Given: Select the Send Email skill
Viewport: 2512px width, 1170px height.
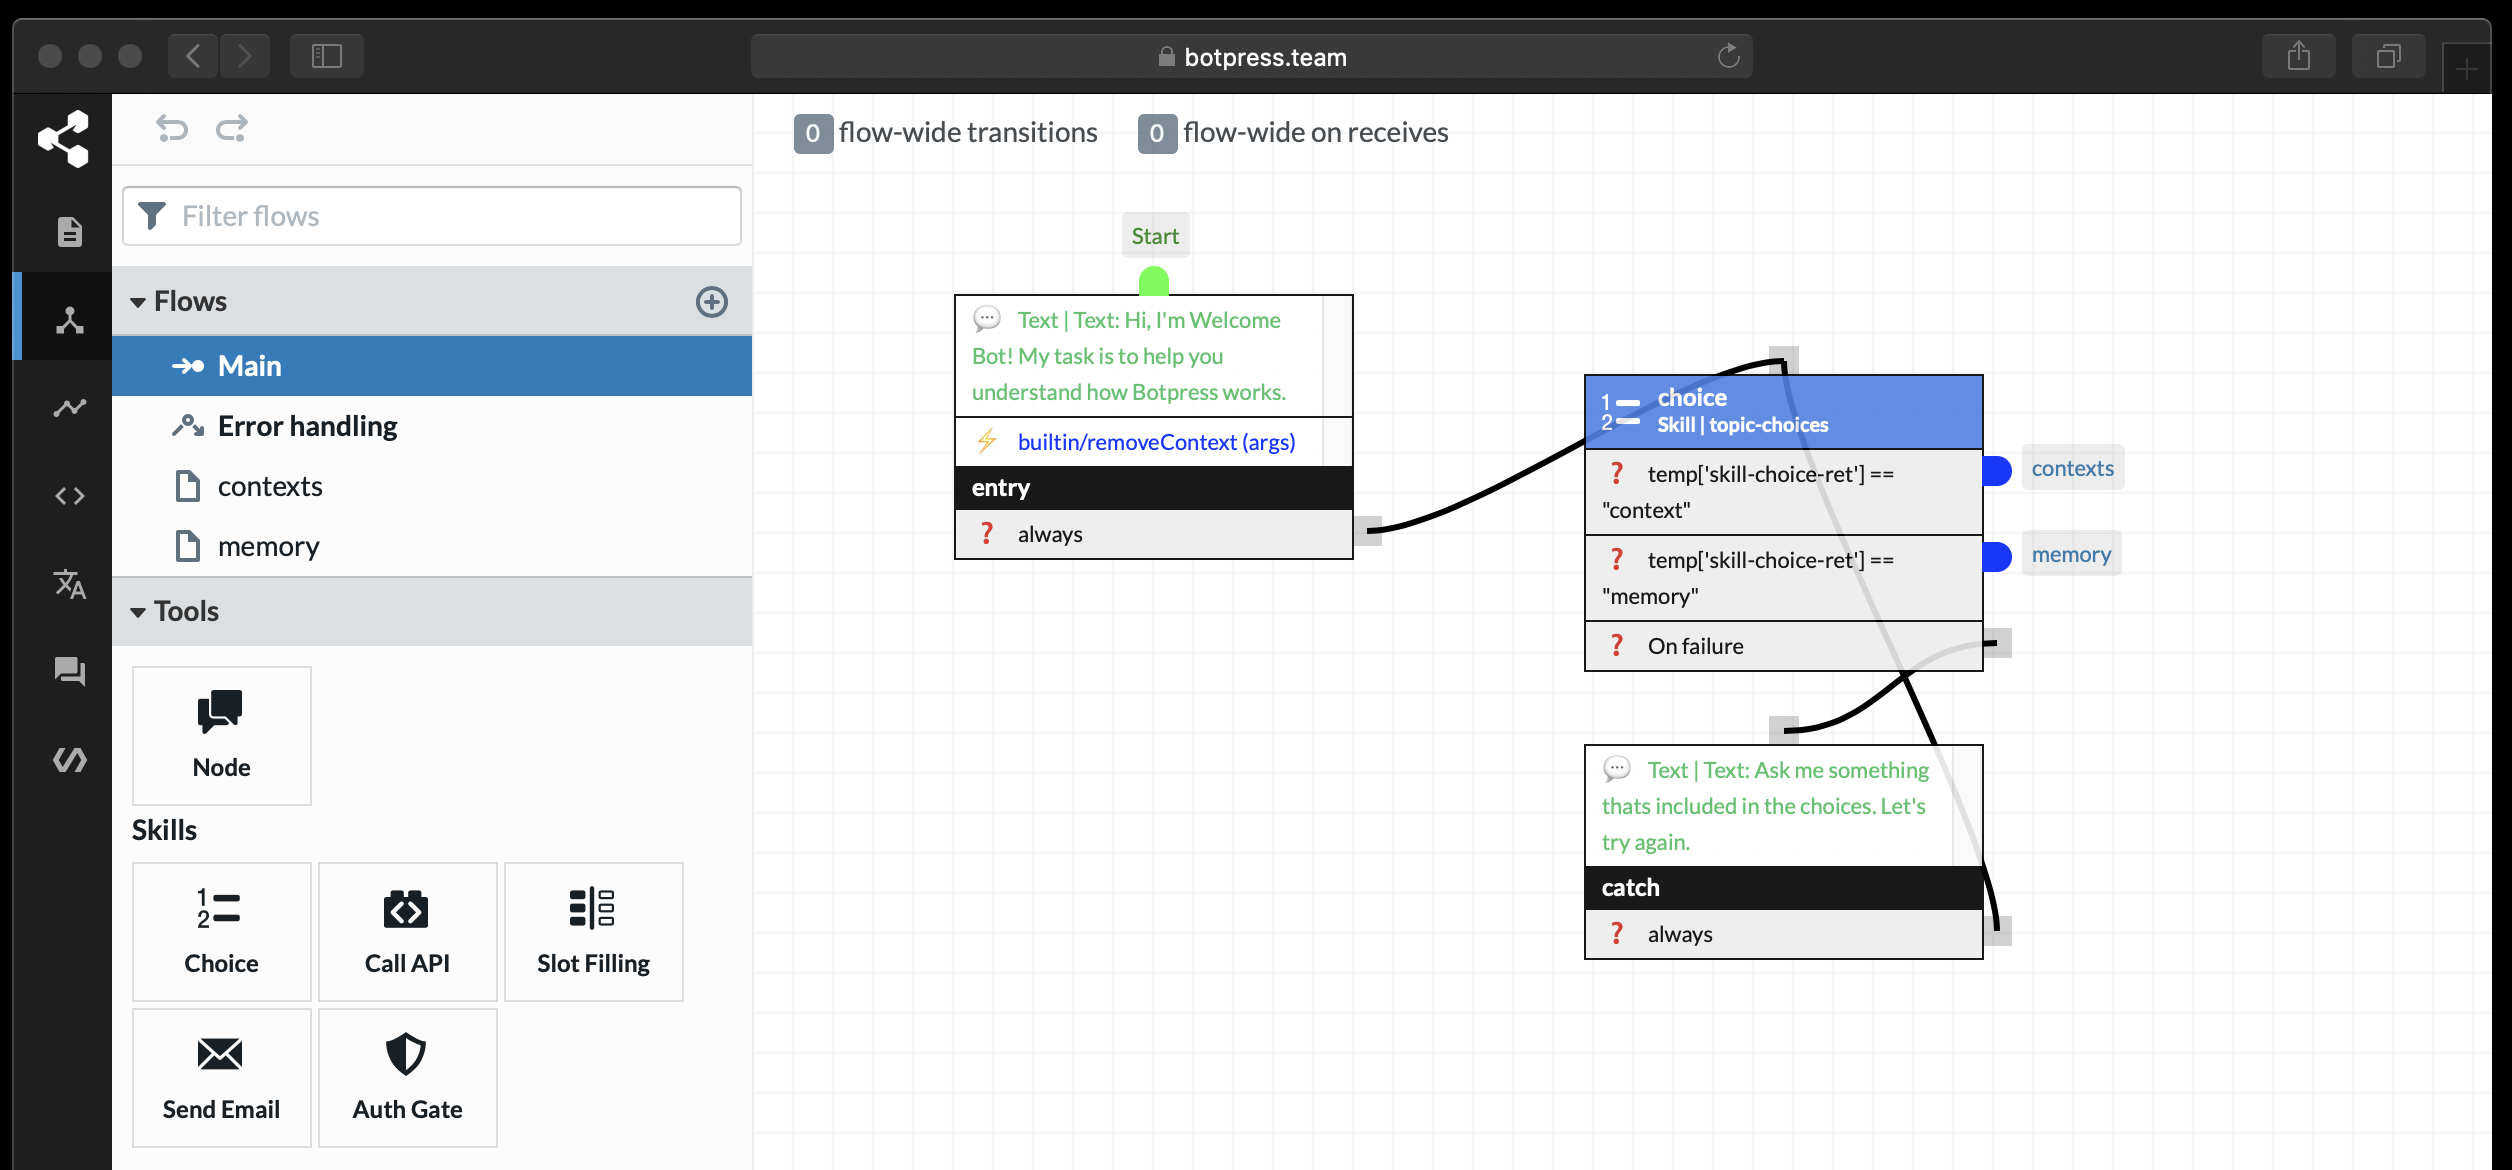Looking at the screenshot, I should [222, 1077].
